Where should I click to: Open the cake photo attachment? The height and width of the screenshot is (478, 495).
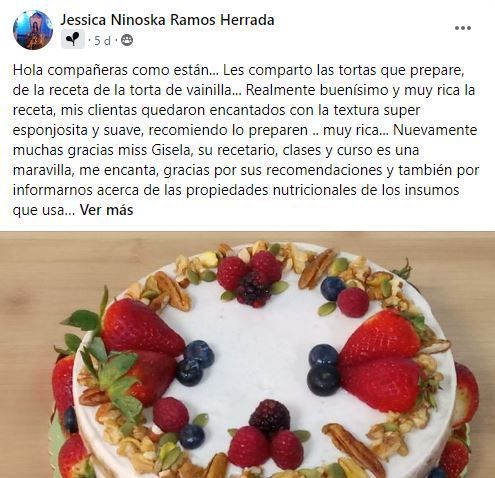coord(247,355)
